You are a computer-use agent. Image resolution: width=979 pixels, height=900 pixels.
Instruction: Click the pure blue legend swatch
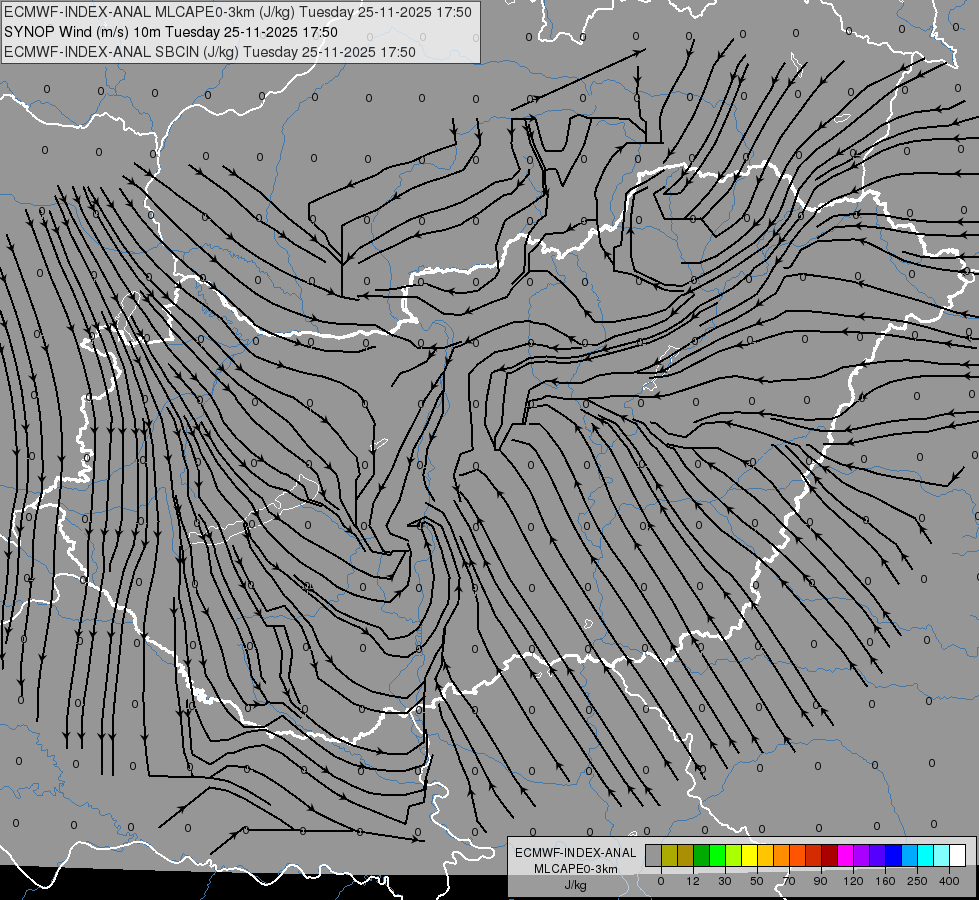(x=894, y=855)
